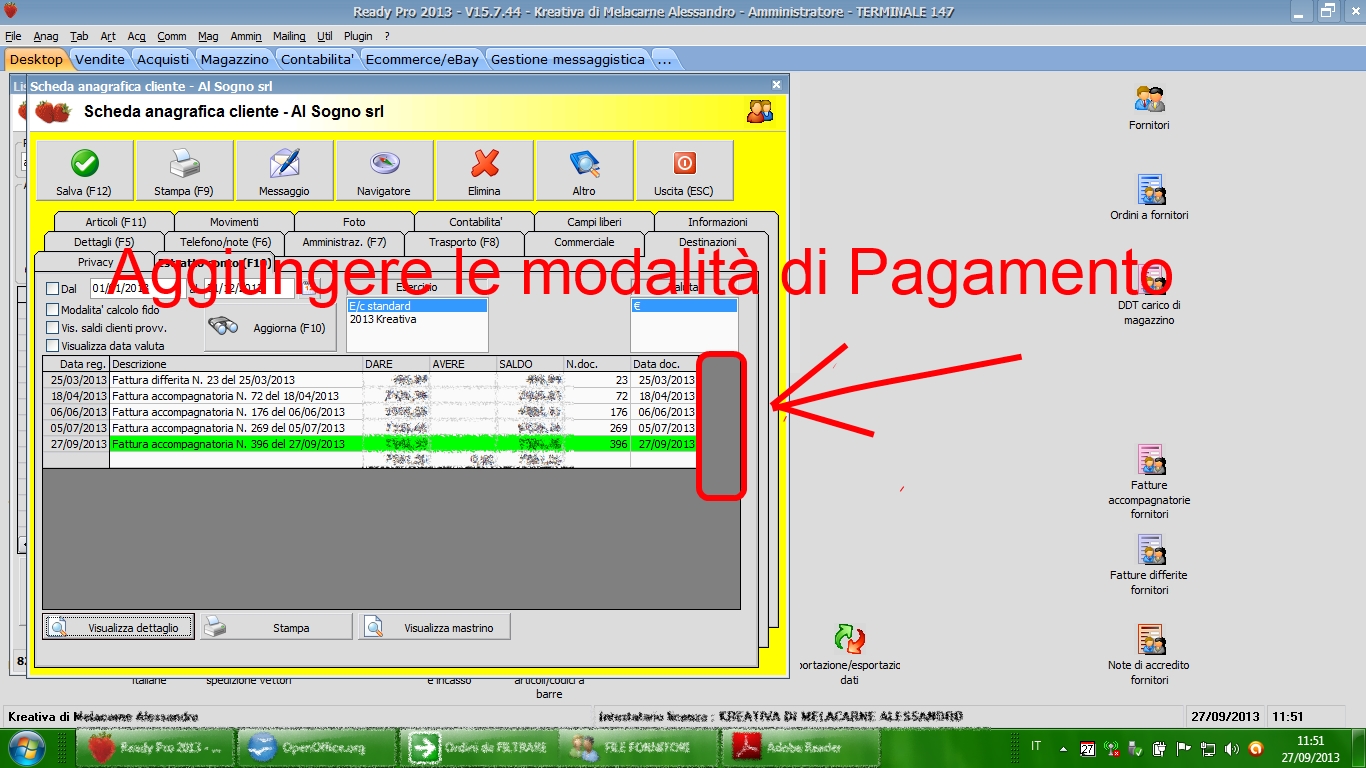Tick the Dal date checkbox
The width and height of the screenshot is (1366, 768).
coord(53,289)
